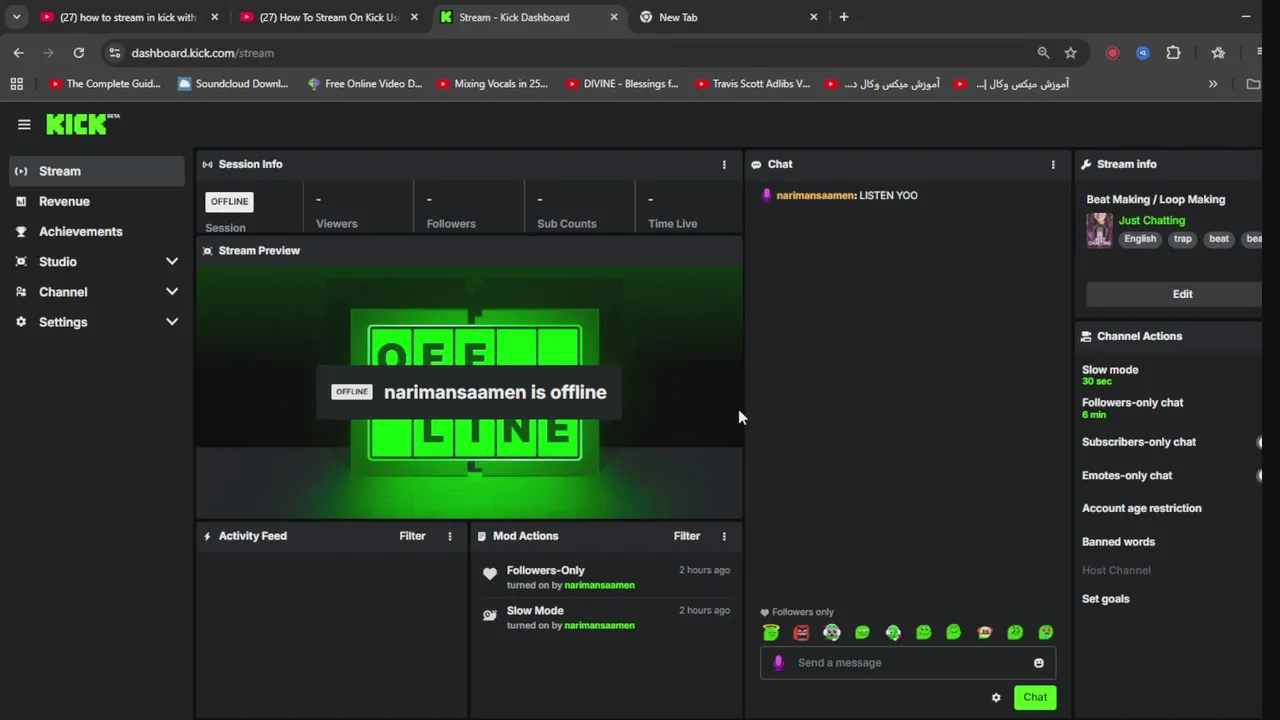Open the hamburger menu beside the Kick logo
Screen dimensions: 1280x720
(x=24, y=124)
